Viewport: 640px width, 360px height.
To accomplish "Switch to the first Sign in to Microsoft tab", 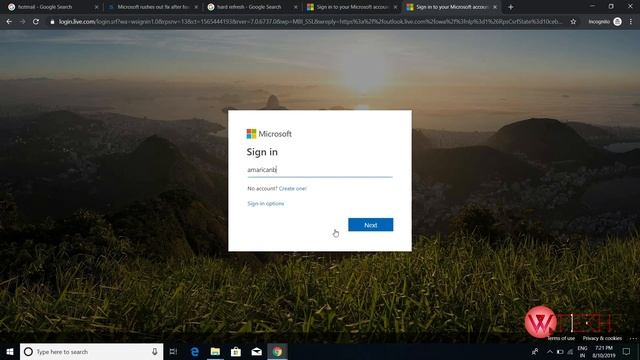I will click(351, 7).
